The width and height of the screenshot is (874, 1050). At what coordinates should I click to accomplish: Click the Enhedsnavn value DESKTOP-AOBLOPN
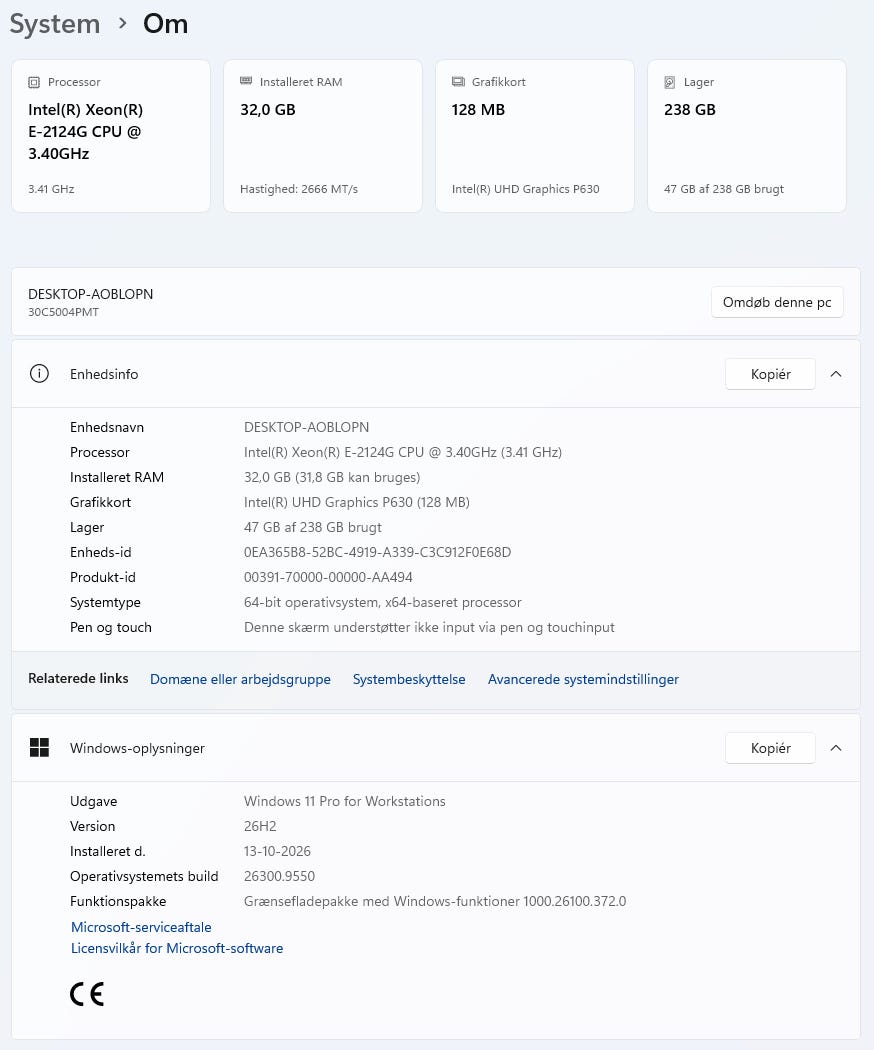coord(307,427)
